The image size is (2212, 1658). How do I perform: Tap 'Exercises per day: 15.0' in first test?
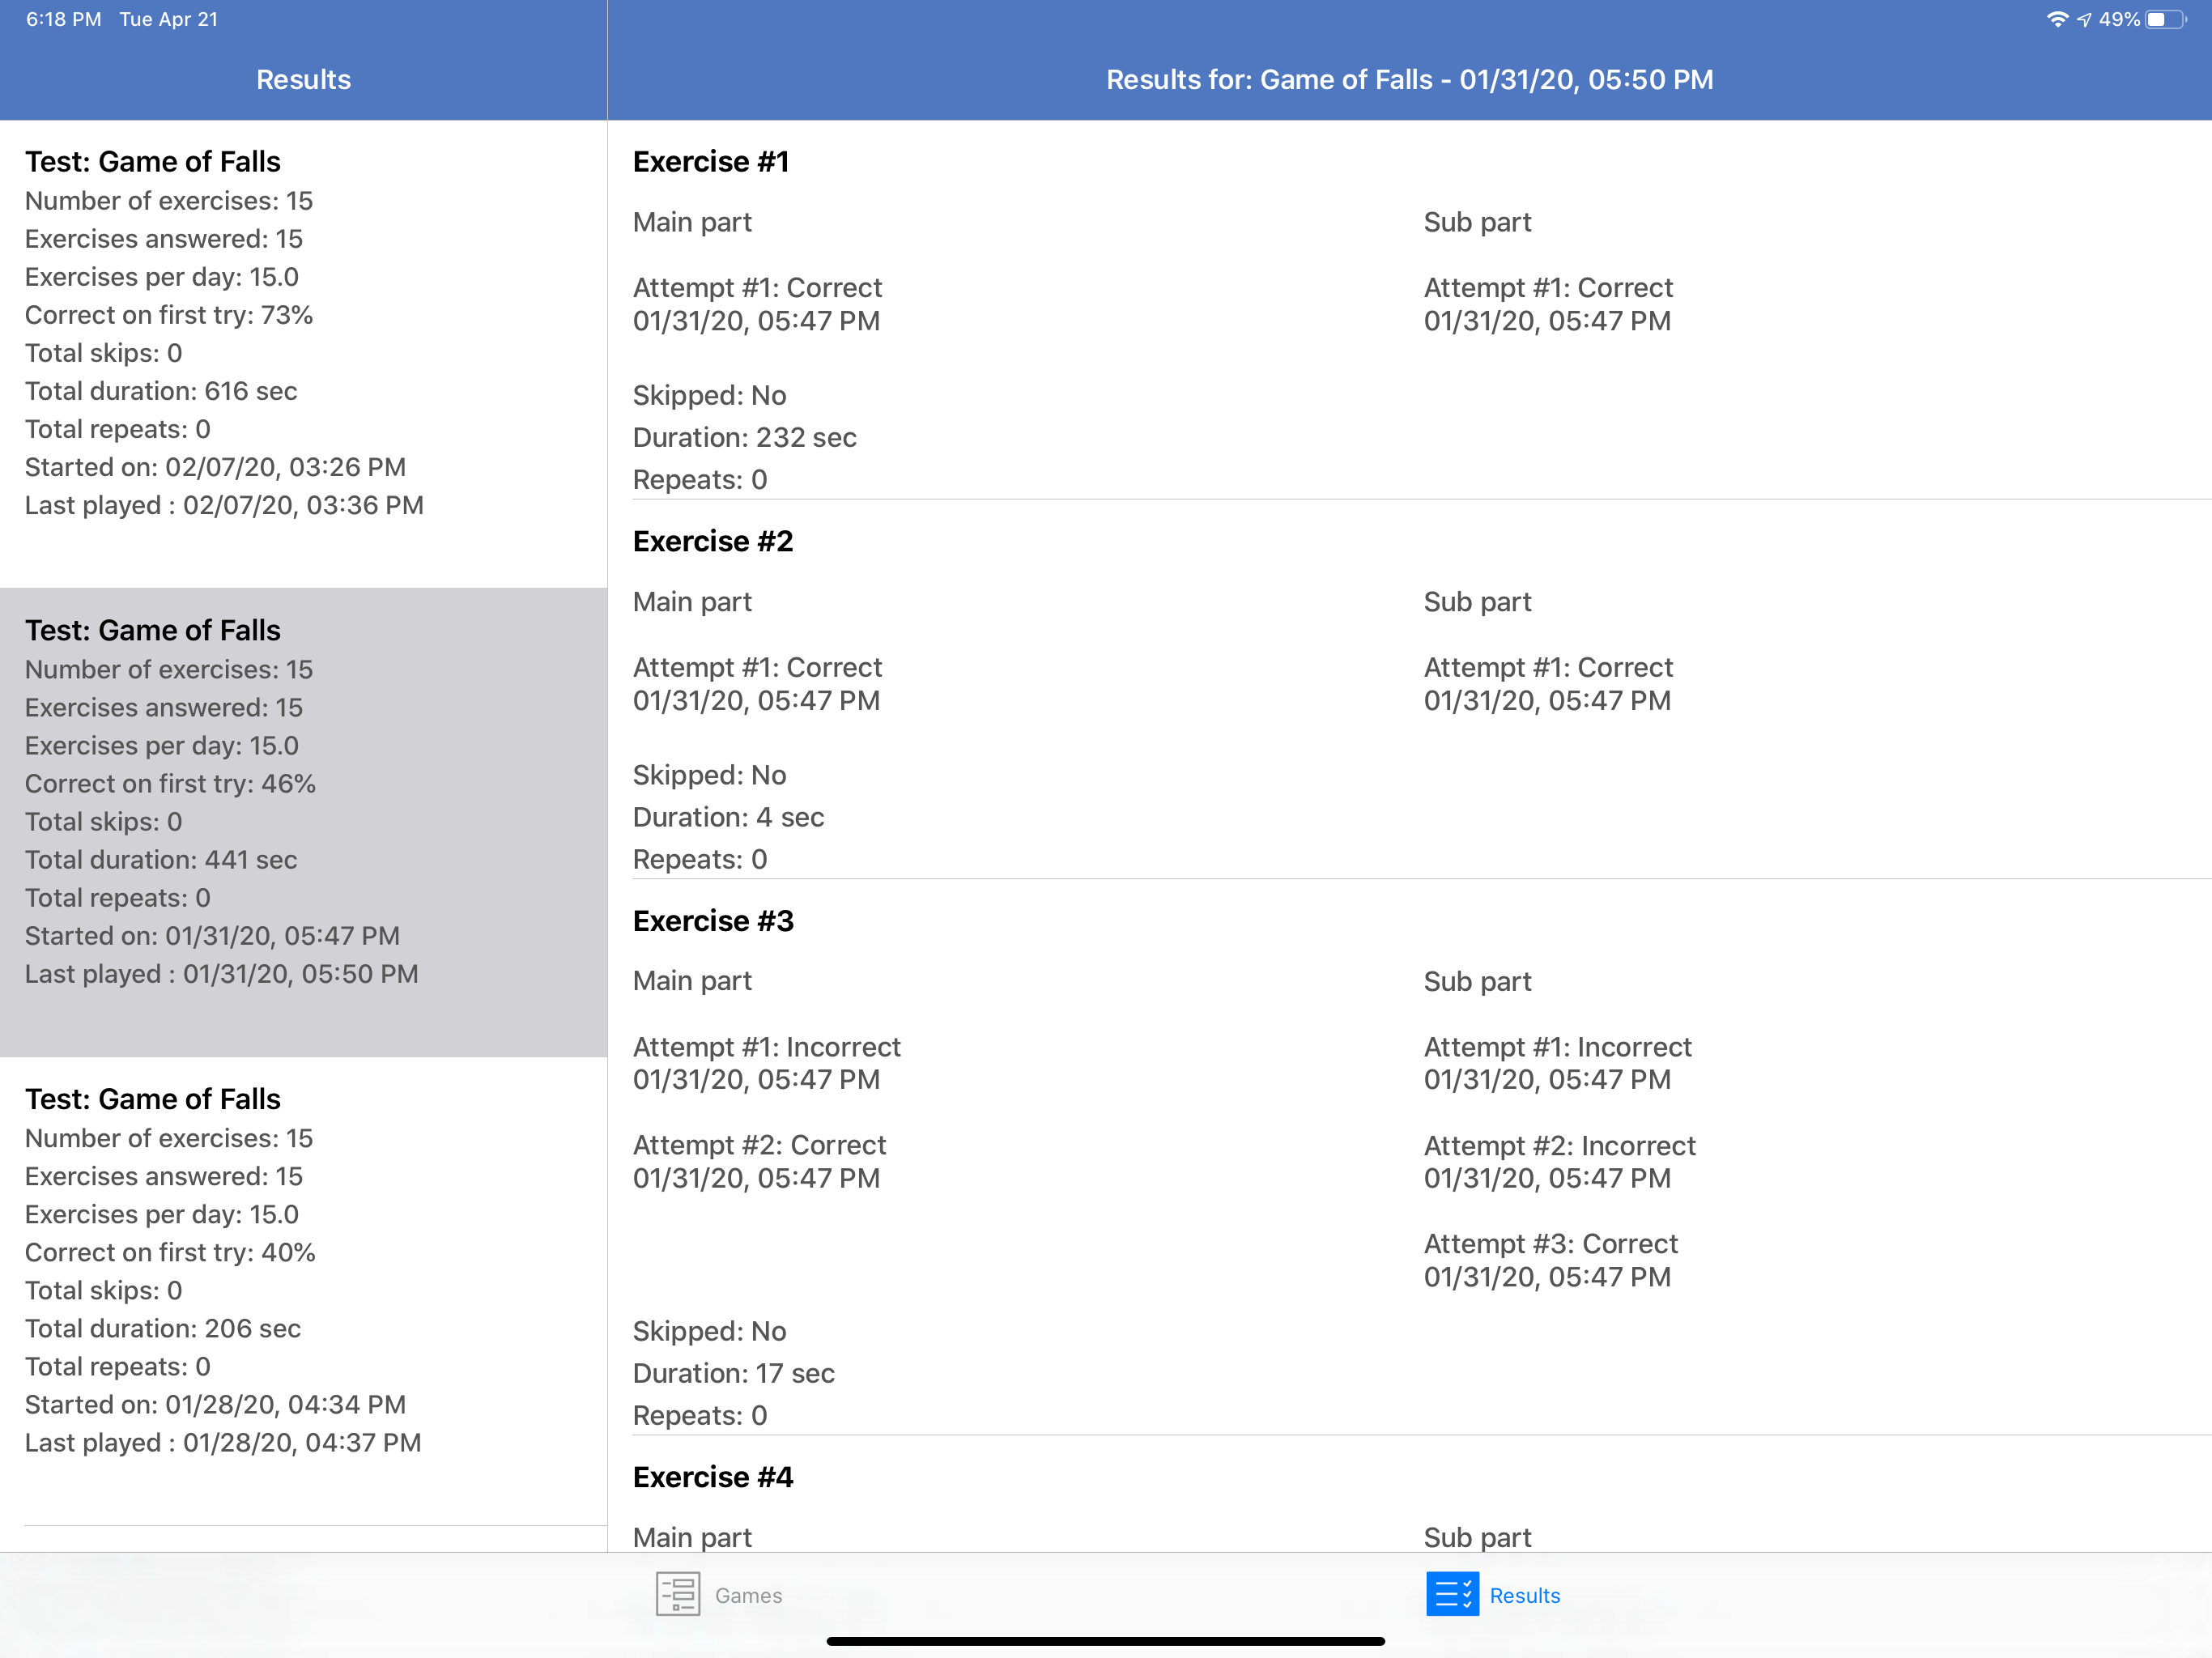point(162,277)
